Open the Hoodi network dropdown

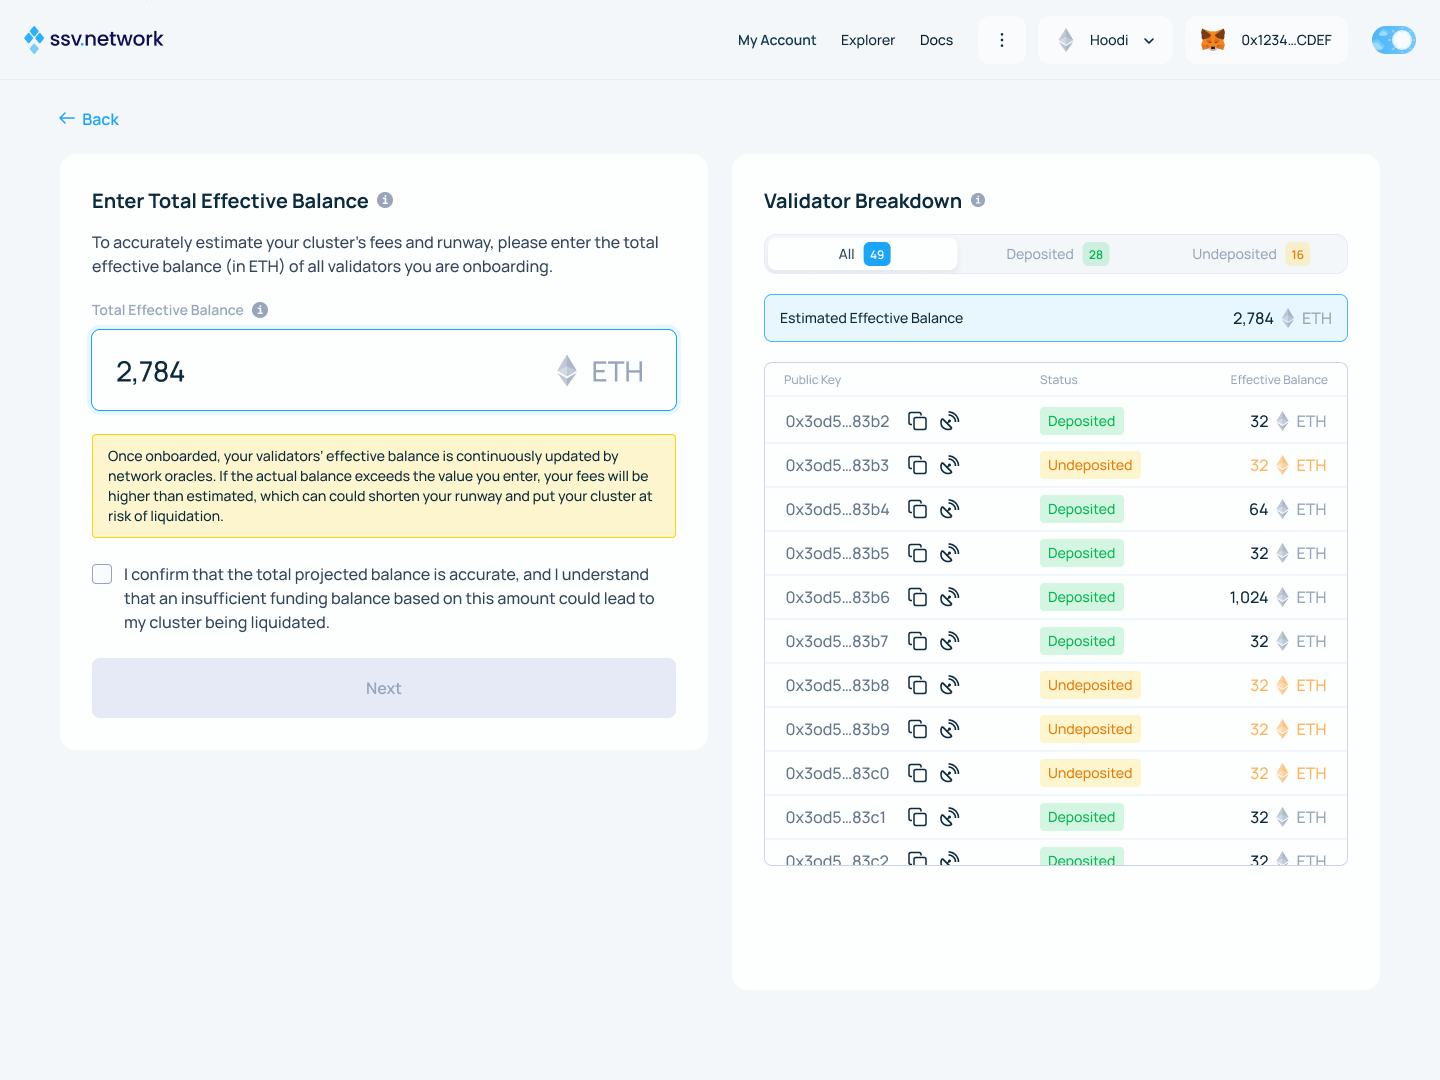[x=1105, y=39]
